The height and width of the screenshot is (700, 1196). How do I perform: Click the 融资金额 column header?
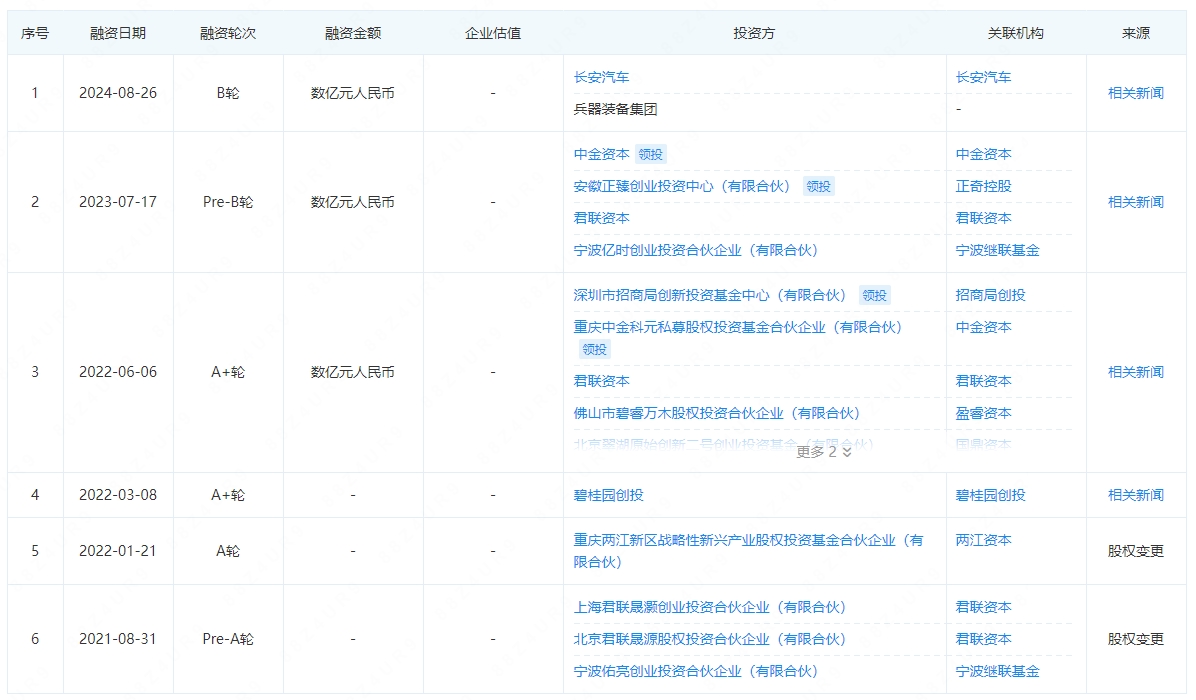point(352,33)
